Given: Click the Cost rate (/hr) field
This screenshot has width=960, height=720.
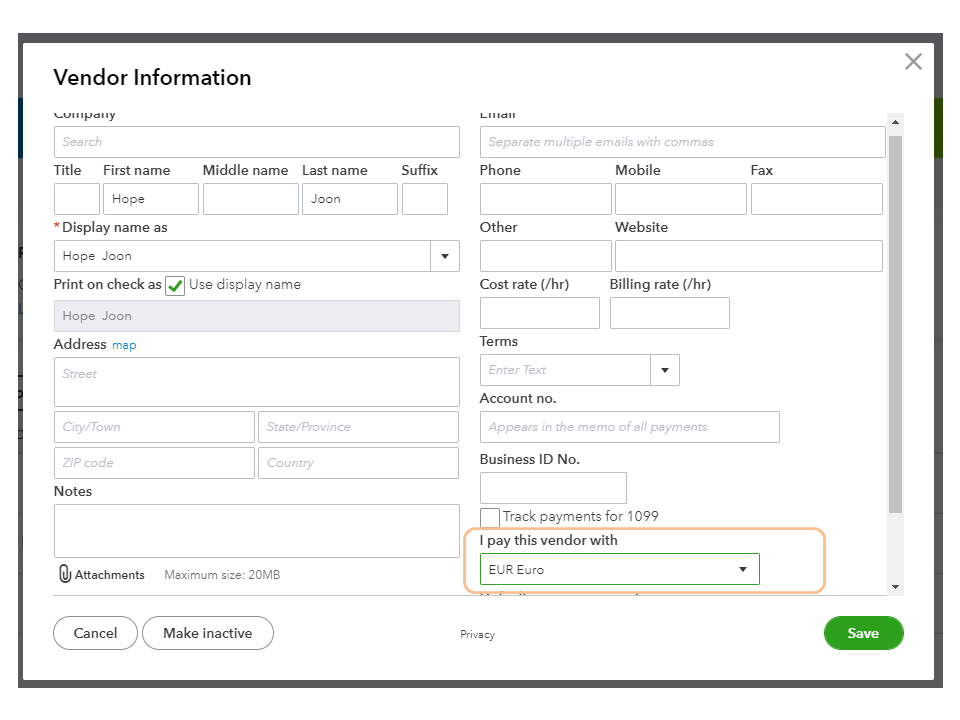Looking at the screenshot, I should (x=539, y=313).
